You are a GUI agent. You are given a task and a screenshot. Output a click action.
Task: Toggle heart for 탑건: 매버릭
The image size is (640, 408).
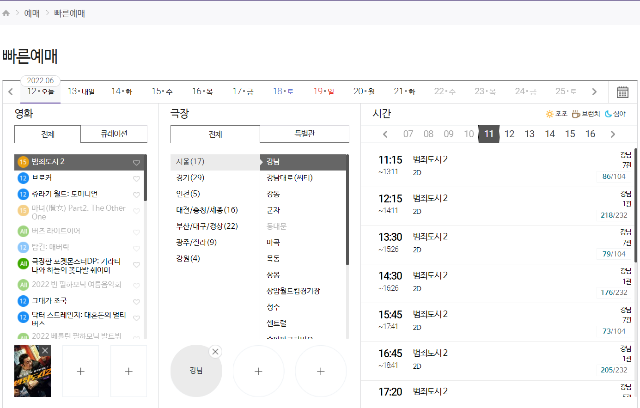point(136,248)
